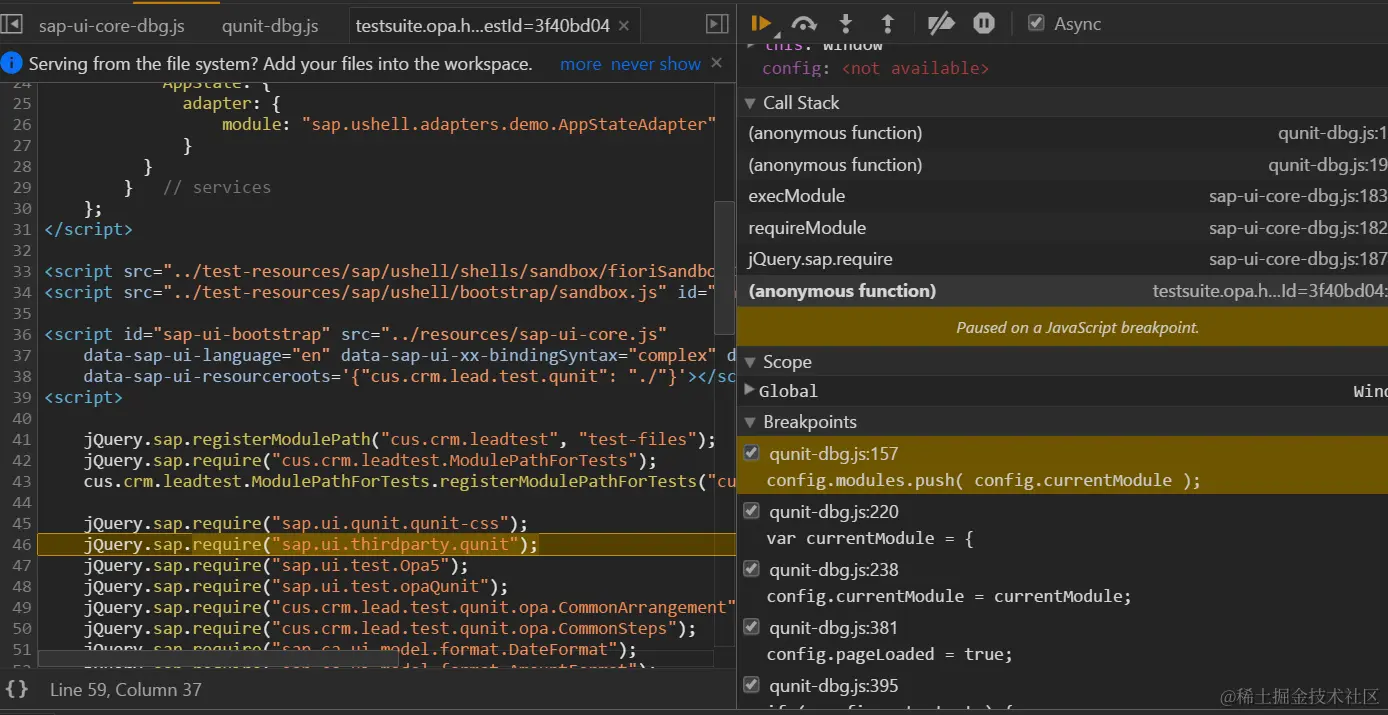The image size is (1388, 715).
Task: Click the 'sap.ui.test.opaQunit' require line
Action: 296,586
